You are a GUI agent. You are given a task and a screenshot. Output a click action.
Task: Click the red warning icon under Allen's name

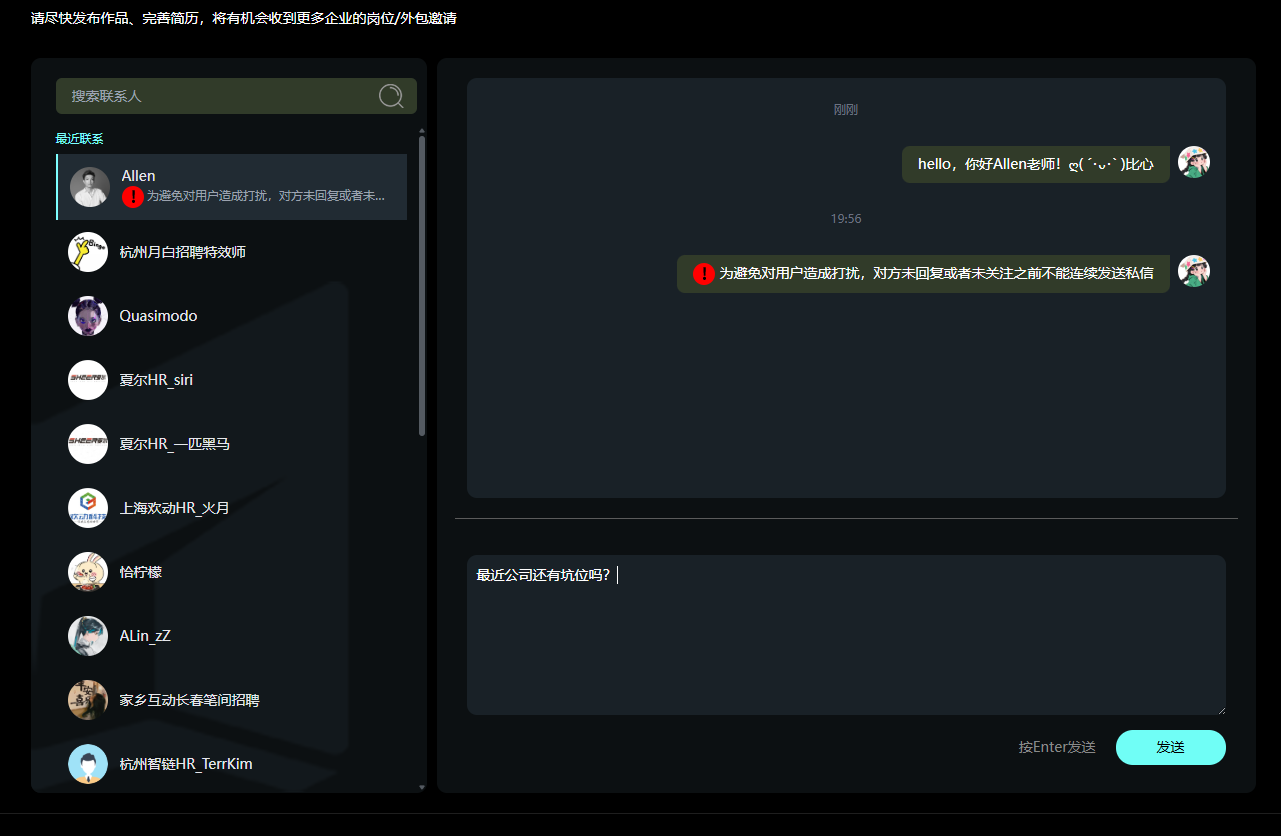click(133, 197)
